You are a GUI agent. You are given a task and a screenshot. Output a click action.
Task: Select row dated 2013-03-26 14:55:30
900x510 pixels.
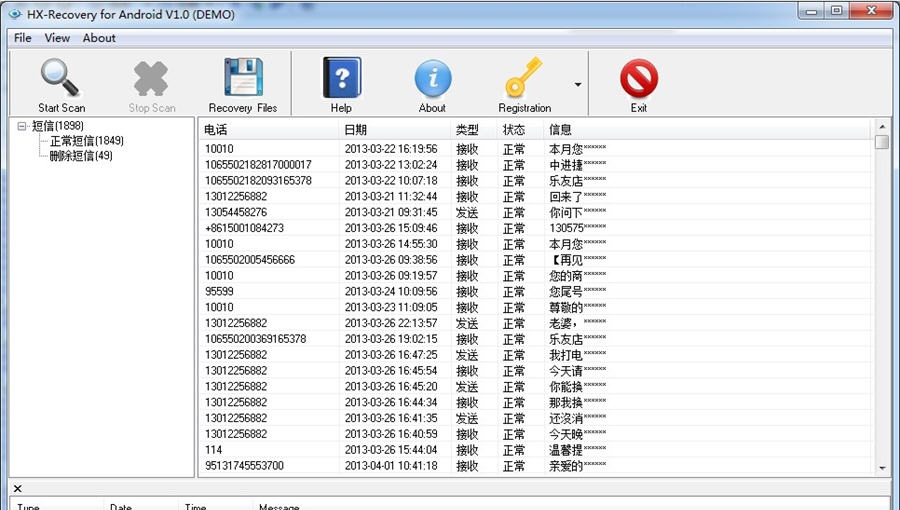535,244
